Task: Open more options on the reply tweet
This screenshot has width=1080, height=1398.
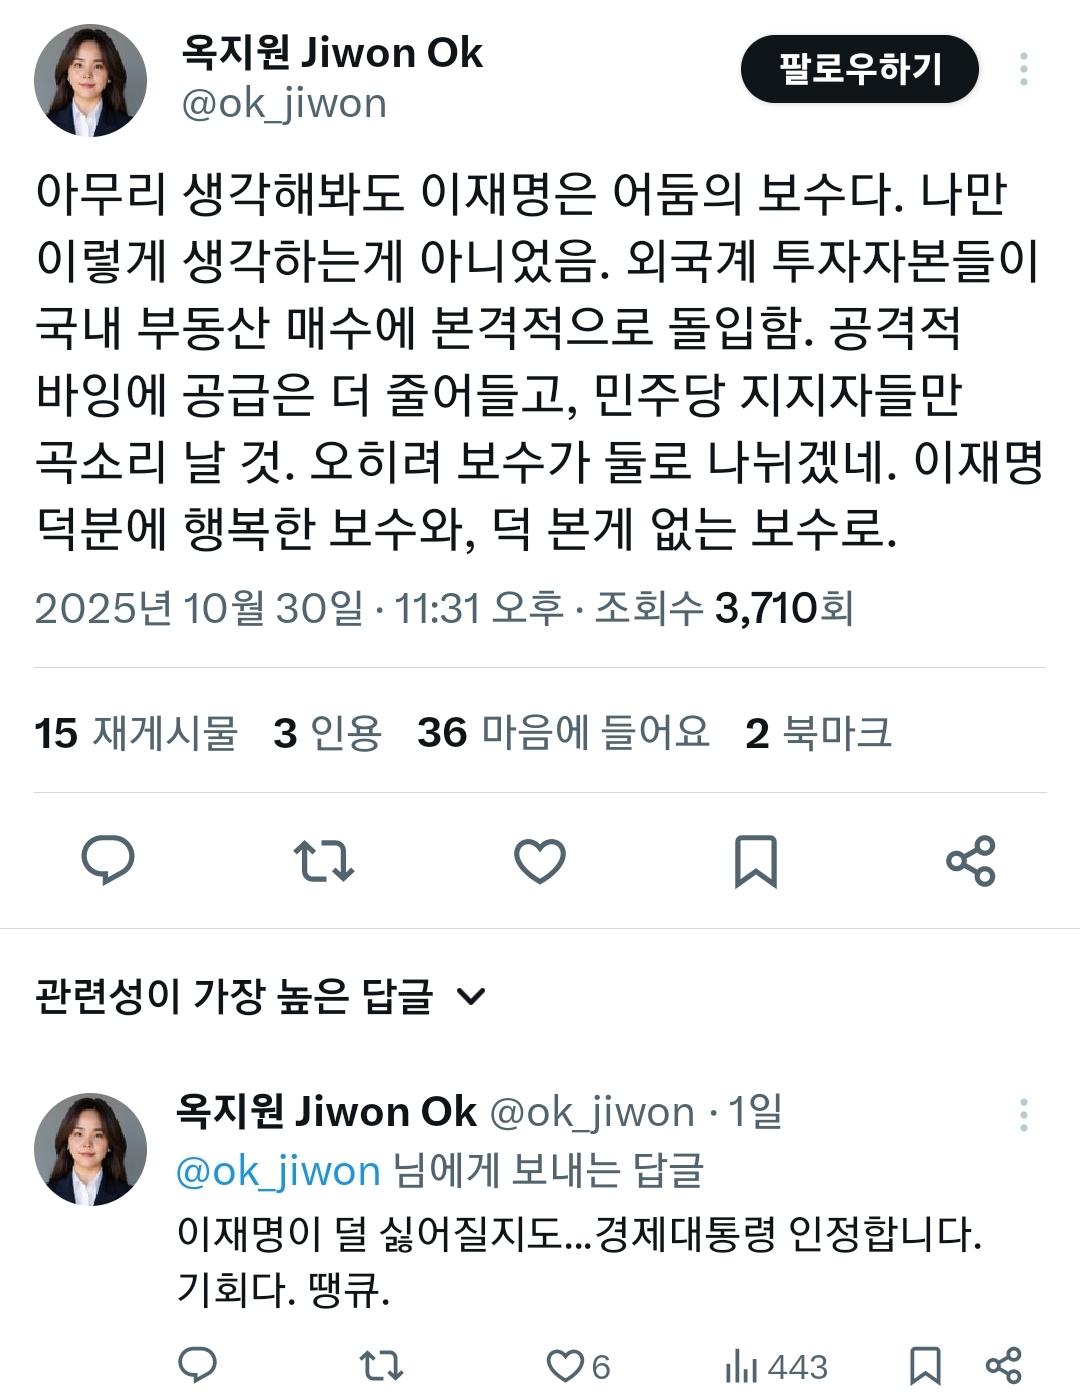Action: click(1024, 1114)
